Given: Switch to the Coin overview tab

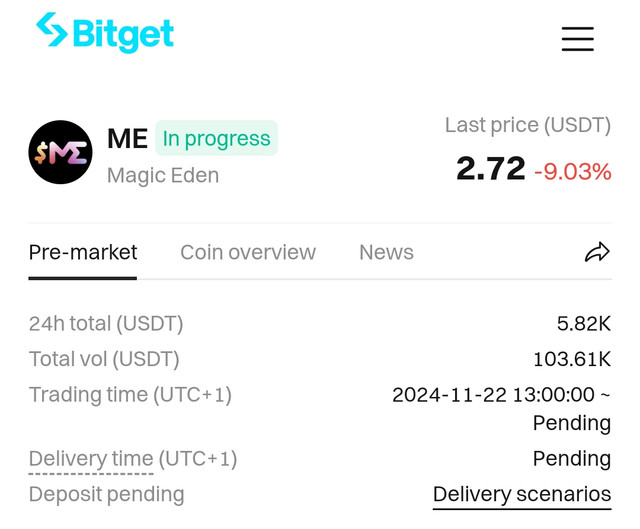Looking at the screenshot, I should (248, 252).
